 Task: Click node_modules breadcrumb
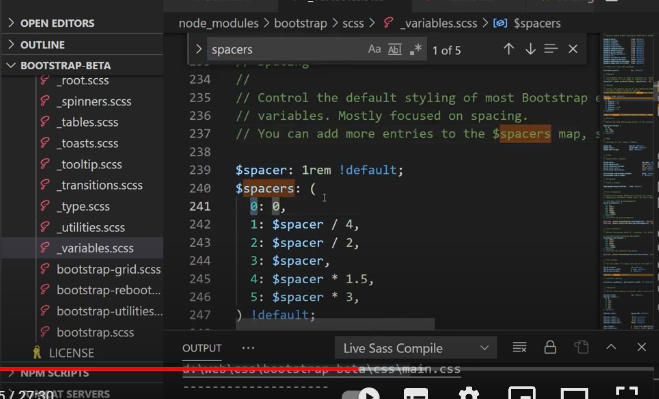click(x=219, y=23)
